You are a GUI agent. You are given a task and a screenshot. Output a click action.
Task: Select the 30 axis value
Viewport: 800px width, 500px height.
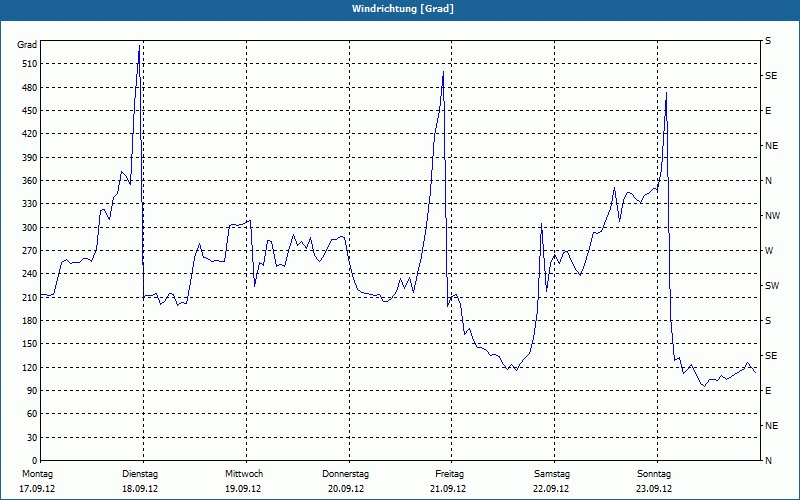click(31, 438)
